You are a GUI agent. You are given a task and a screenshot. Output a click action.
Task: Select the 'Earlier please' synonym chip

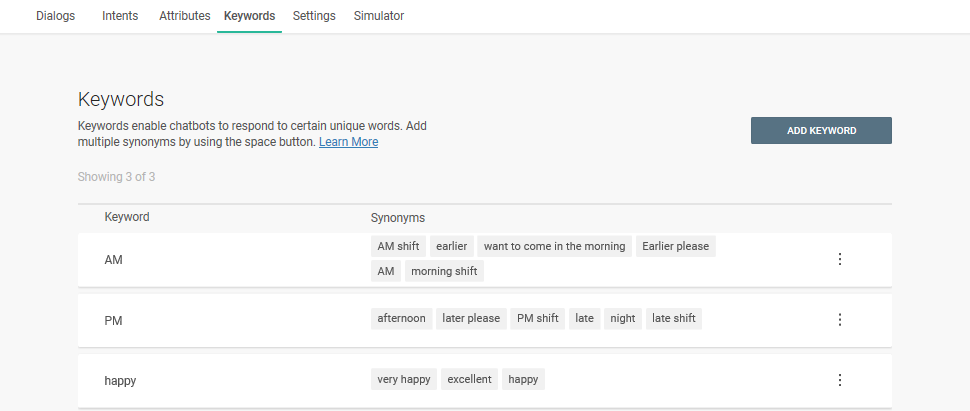coord(676,246)
